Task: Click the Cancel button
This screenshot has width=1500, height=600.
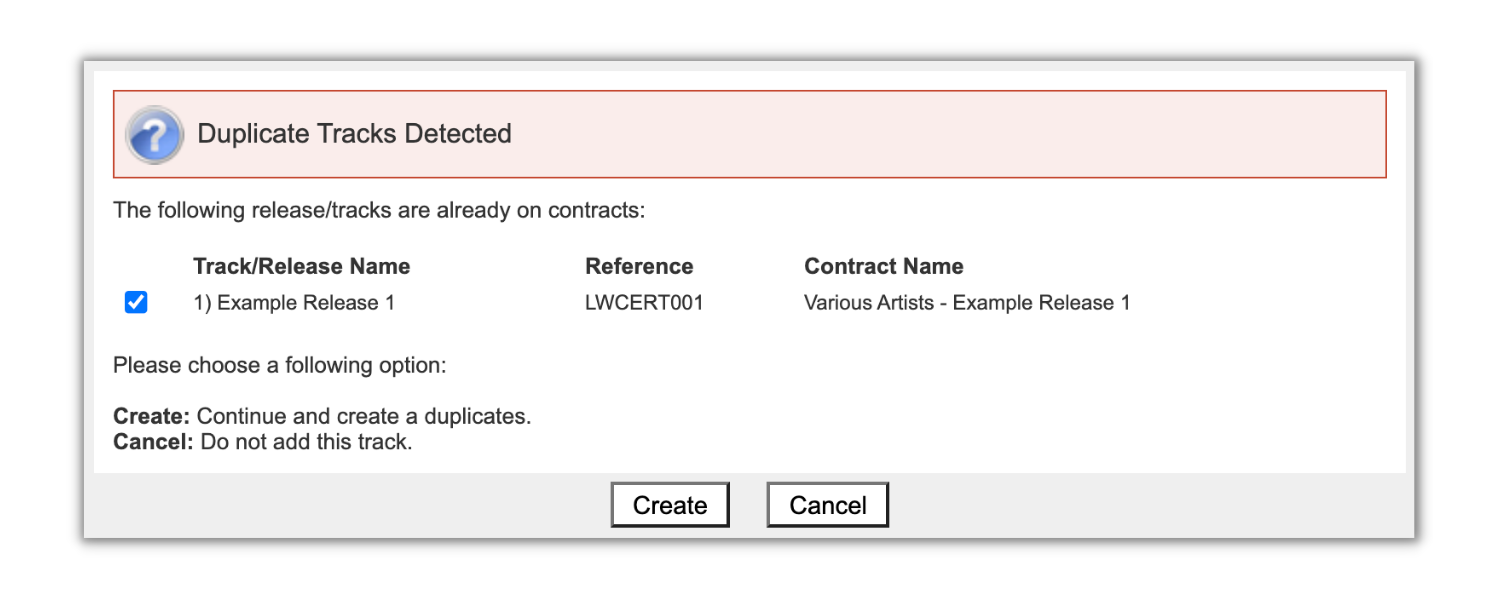Action: 828,505
